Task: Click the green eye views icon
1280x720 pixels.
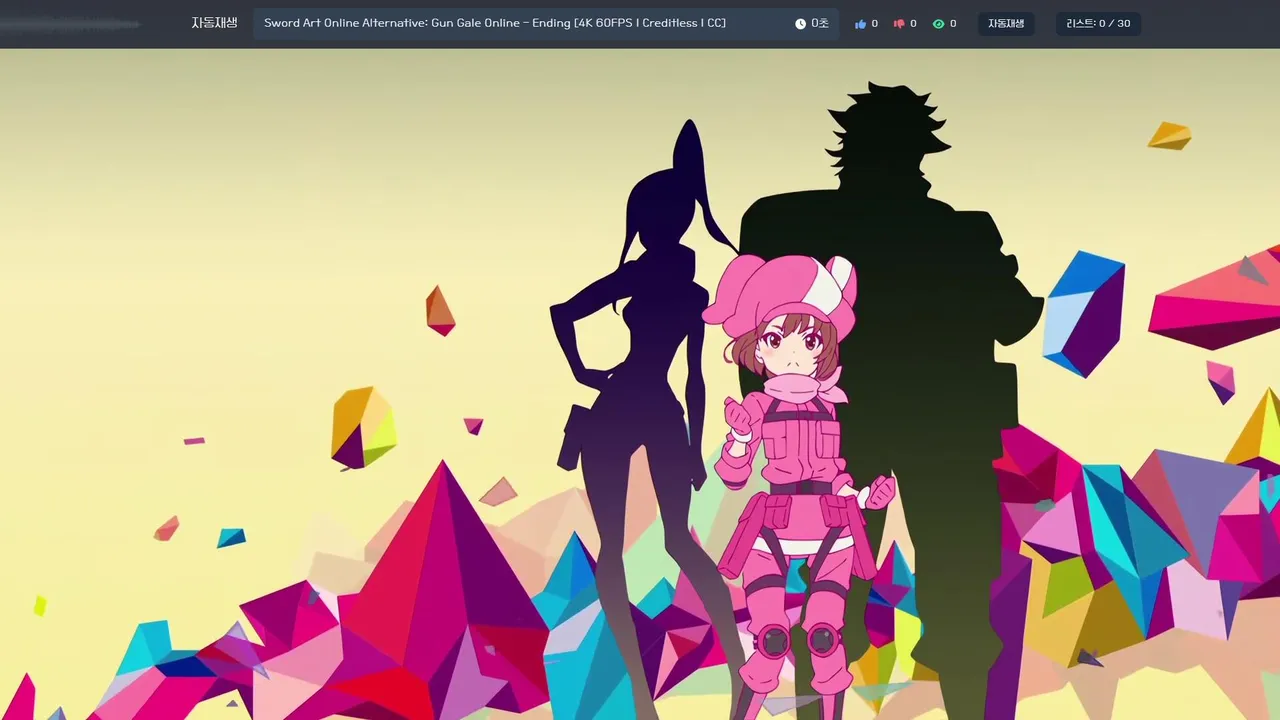Action: (x=938, y=24)
